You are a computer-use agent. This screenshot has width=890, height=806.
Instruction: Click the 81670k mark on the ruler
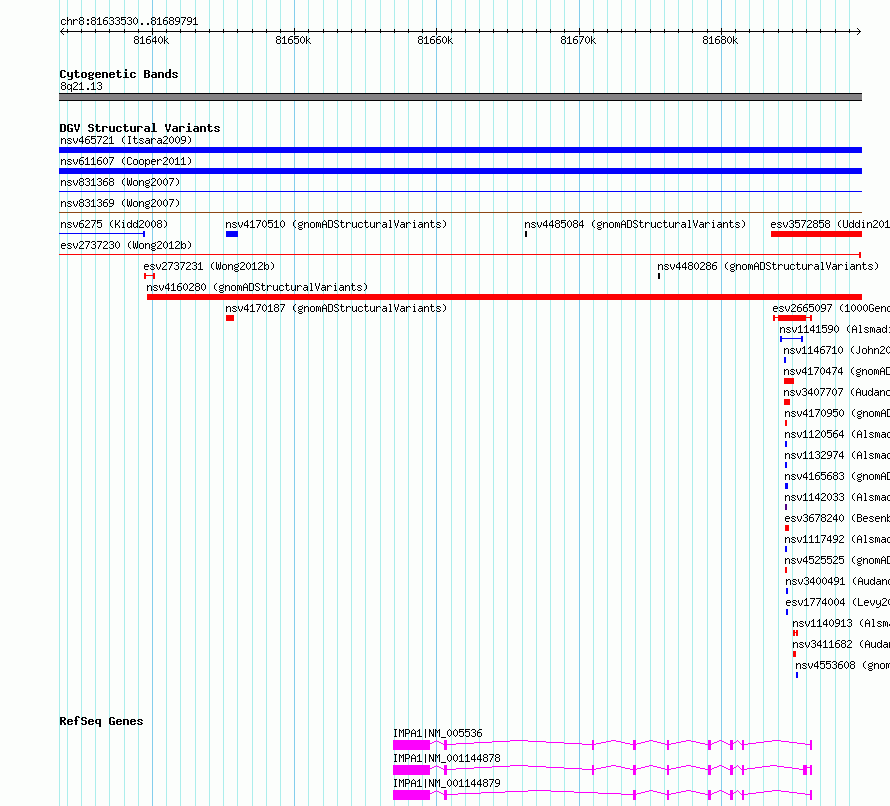pos(578,40)
